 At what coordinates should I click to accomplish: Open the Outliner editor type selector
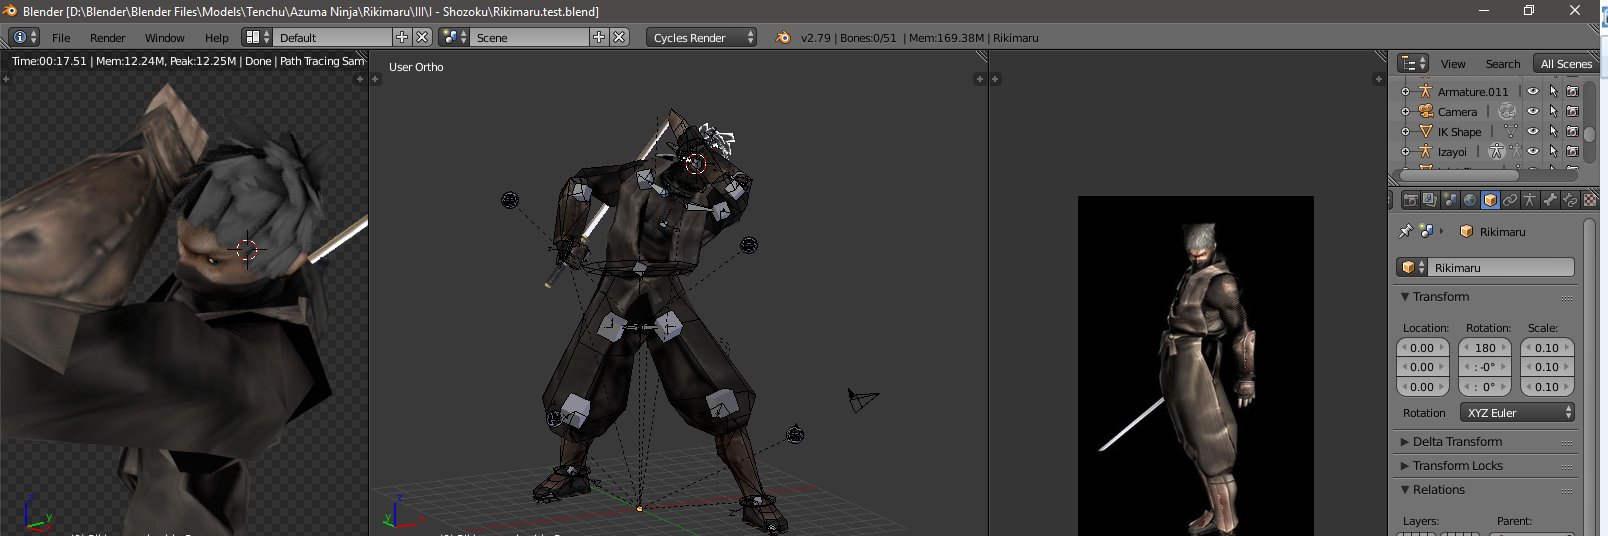point(1413,63)
